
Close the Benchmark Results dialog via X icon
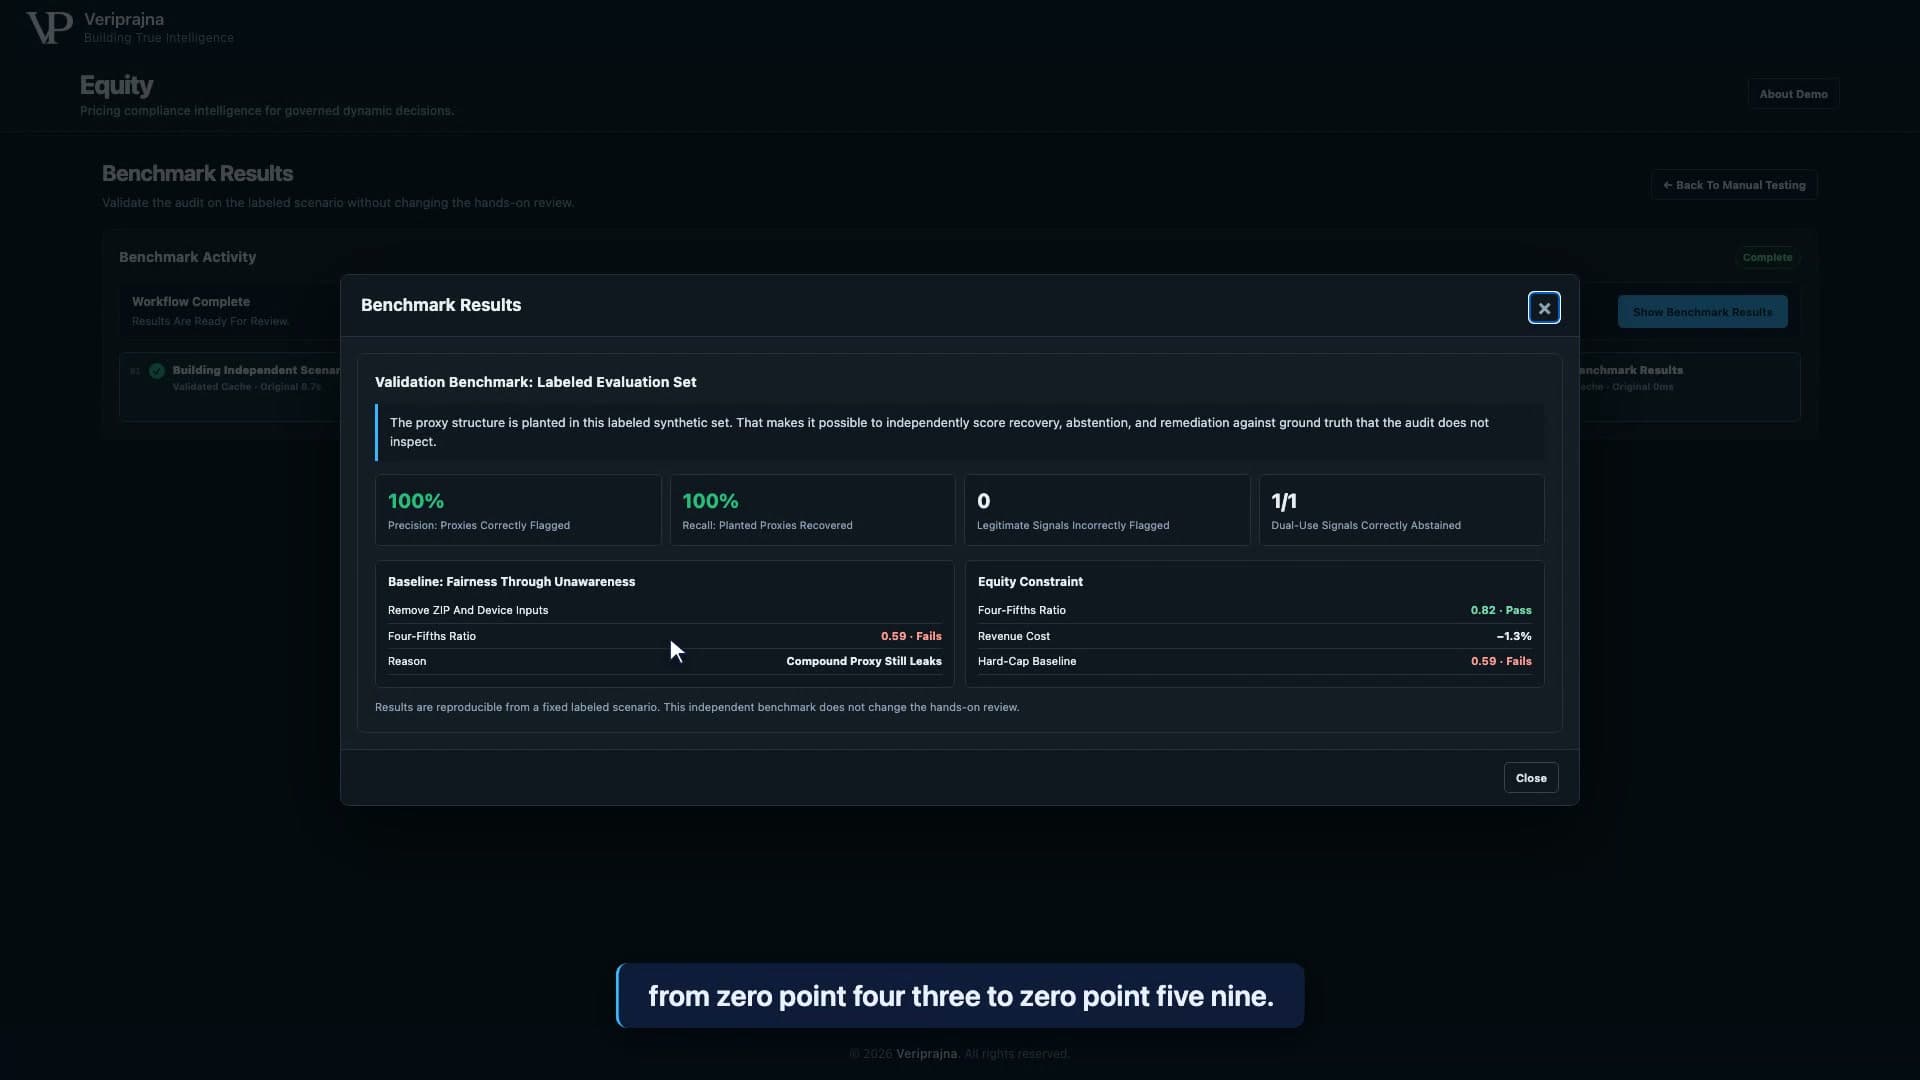click(1544, 308)
